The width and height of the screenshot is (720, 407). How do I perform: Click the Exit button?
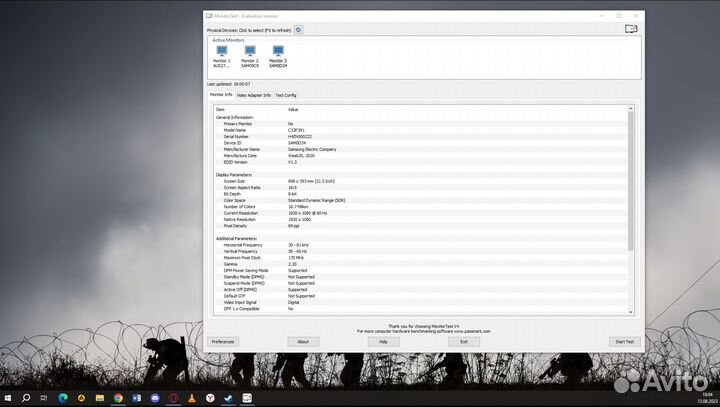click(464, 342)
